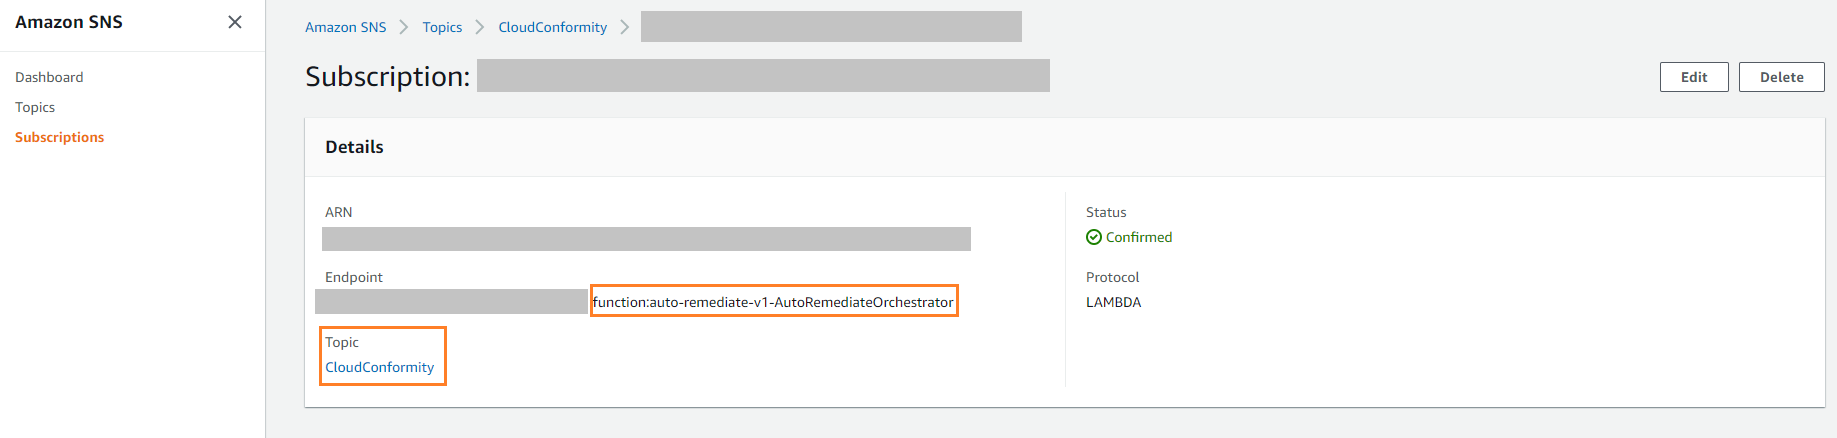This screenshot has width=1837, height=438.
Task: Go to Topics in the sidebar navigation
Action: pos(35,107)
